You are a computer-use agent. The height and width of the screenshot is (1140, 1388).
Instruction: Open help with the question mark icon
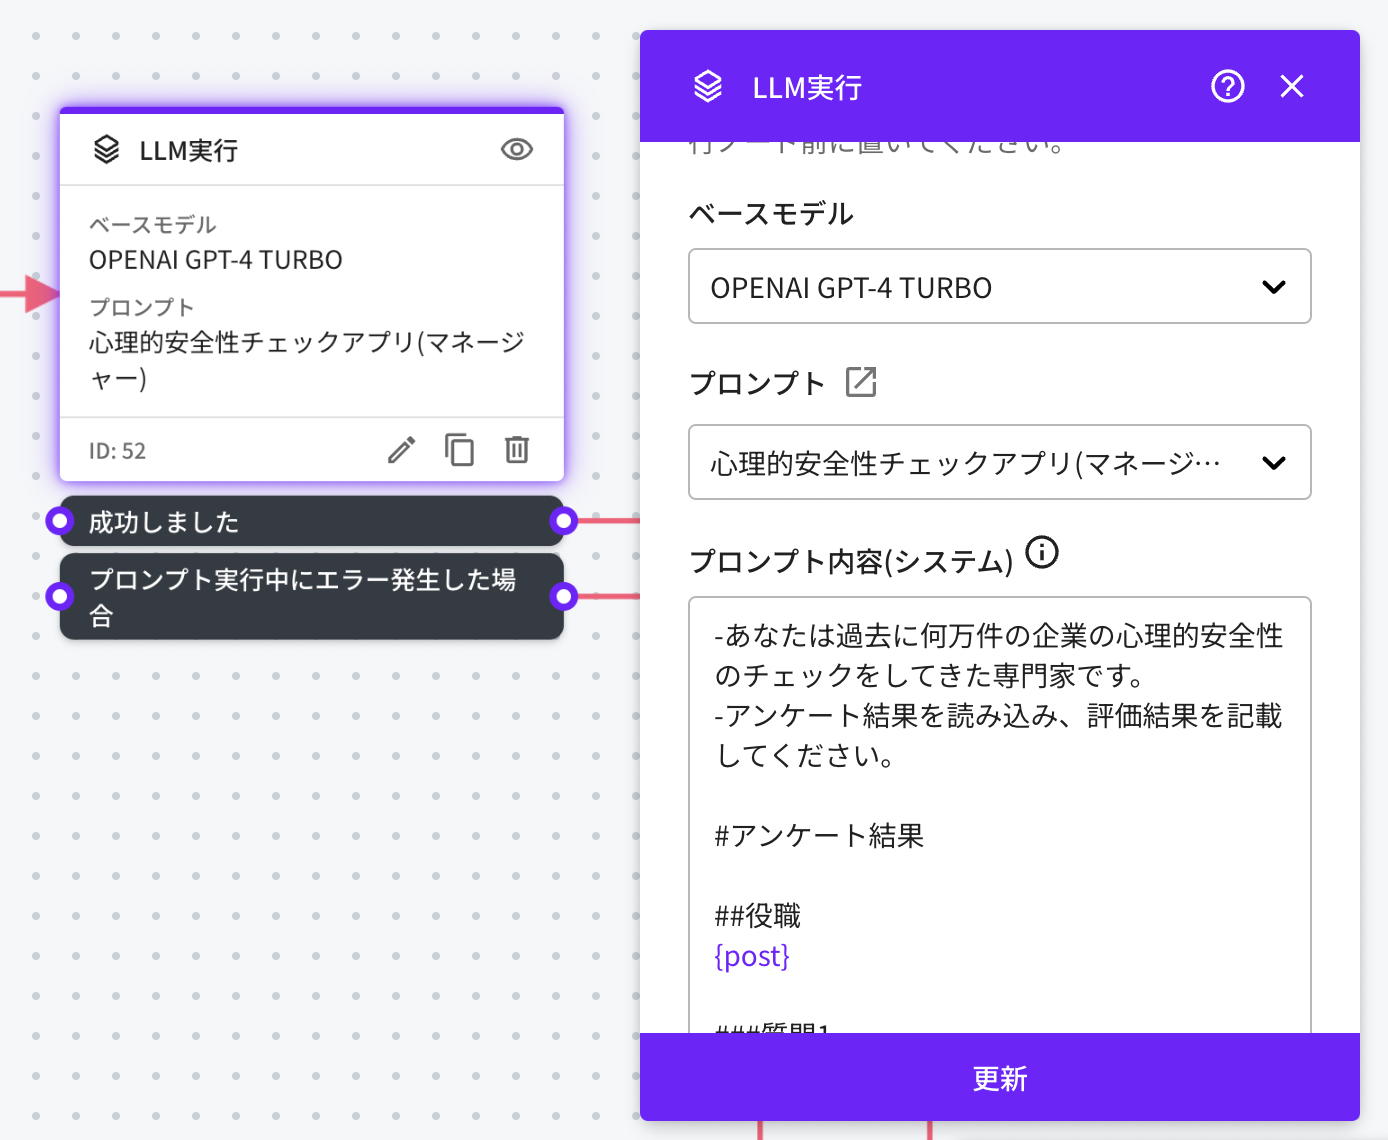[x=1227, y=87]
